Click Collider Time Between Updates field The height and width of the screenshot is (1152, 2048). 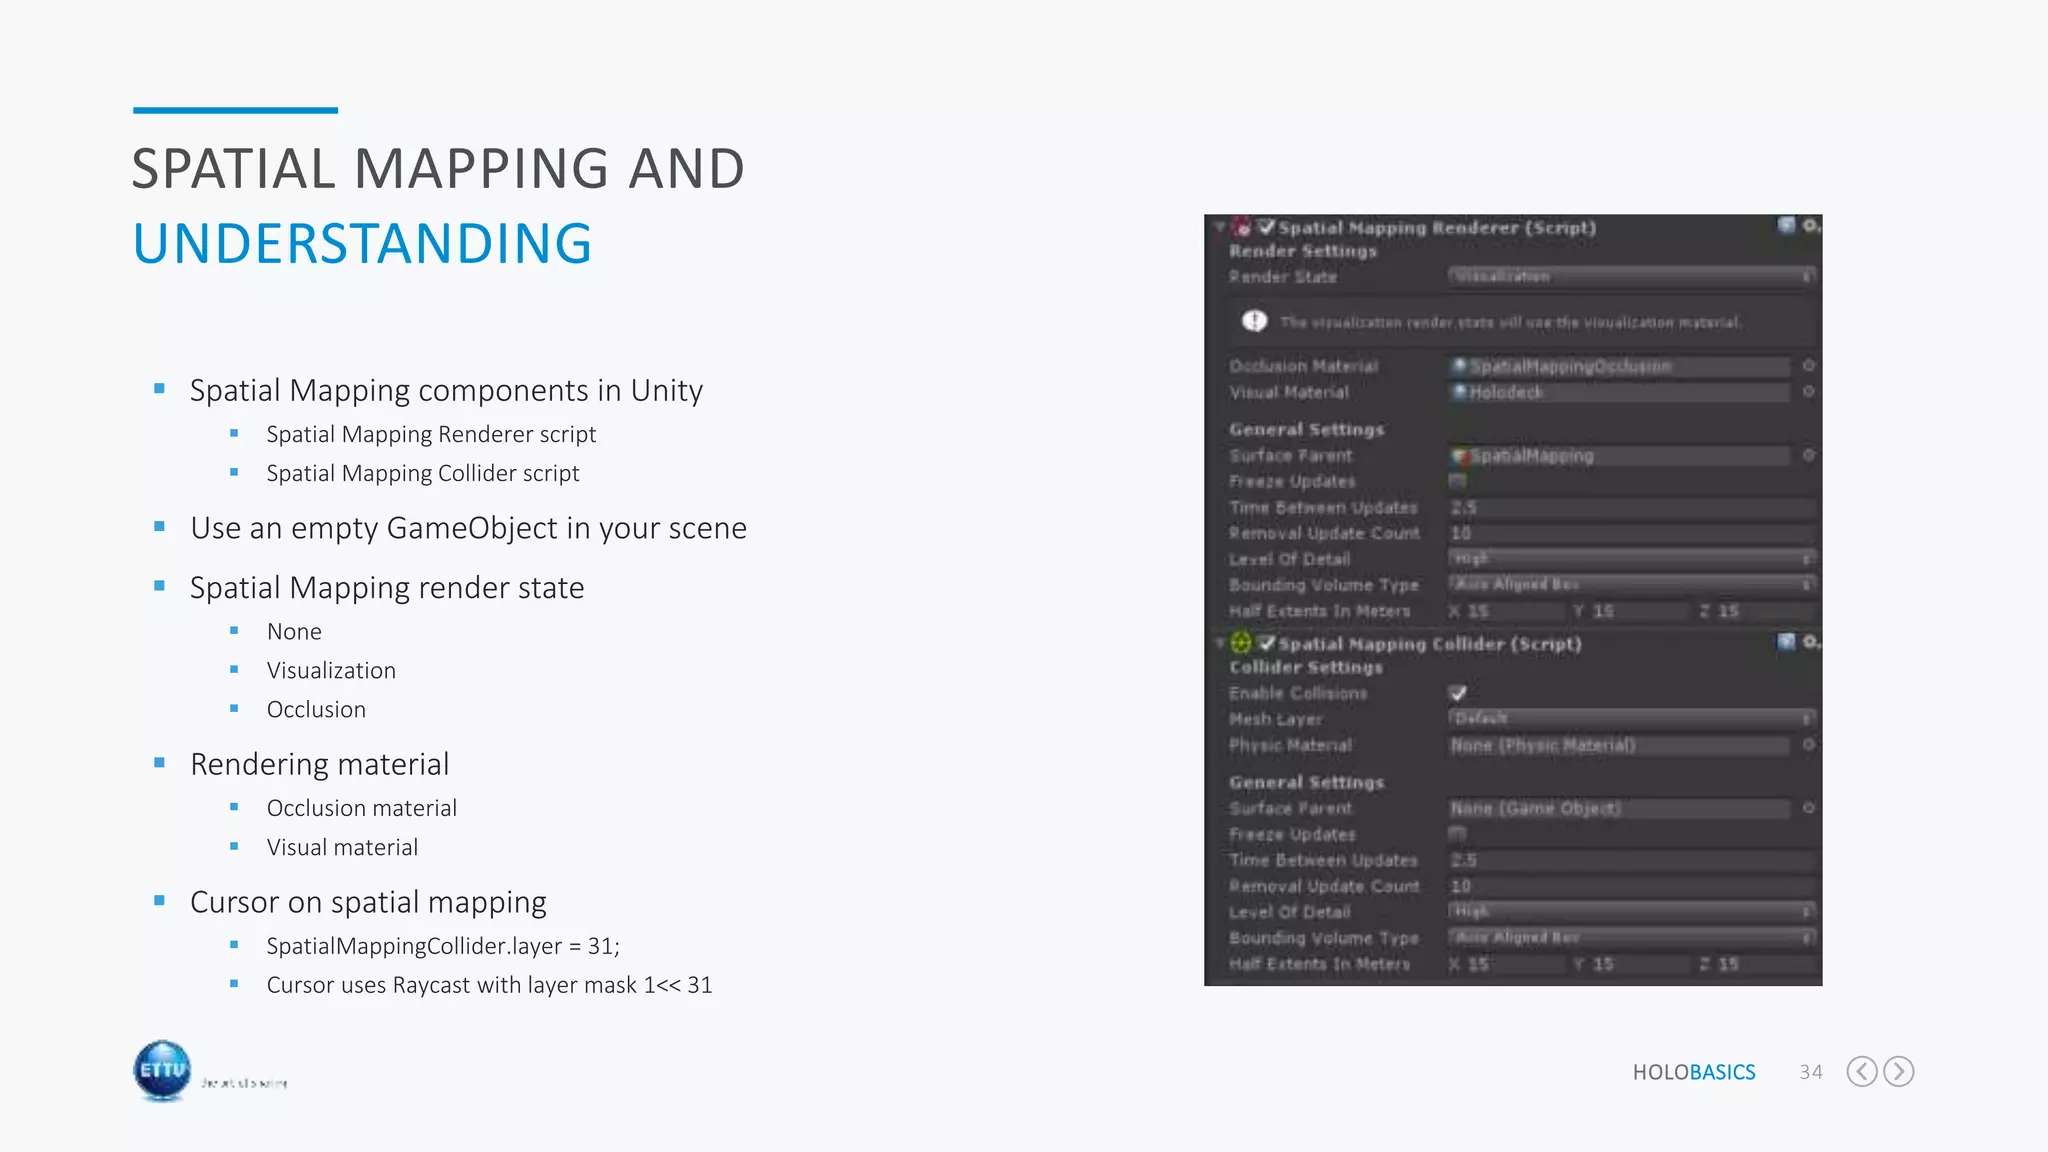pyautogui.click(x=1632, y=860)
